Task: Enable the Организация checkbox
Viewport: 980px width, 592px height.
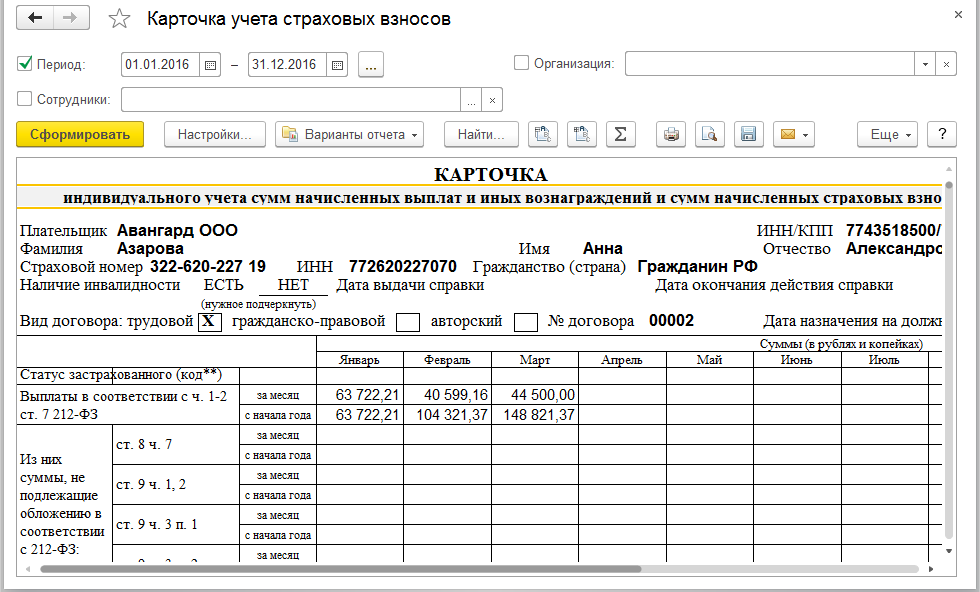Action: click(x=521, y=63)
